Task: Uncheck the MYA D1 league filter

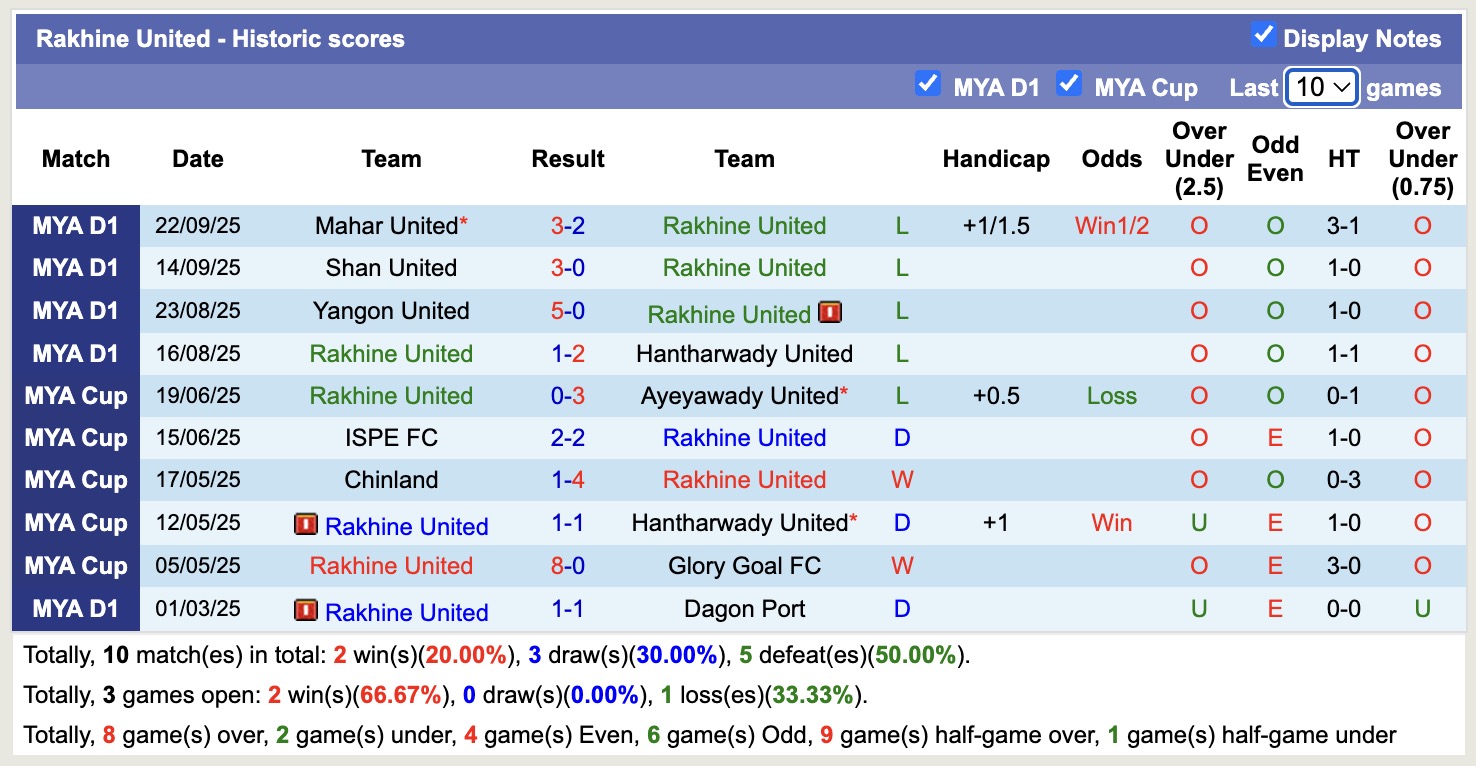Action: (x=928, y=84)
